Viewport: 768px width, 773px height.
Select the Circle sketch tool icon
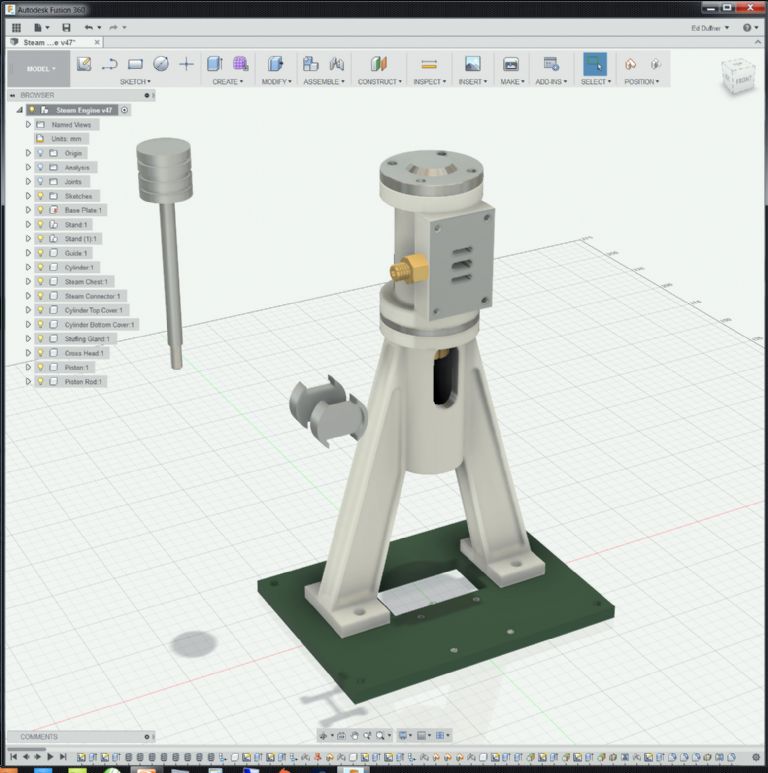[x=161, y=64]
